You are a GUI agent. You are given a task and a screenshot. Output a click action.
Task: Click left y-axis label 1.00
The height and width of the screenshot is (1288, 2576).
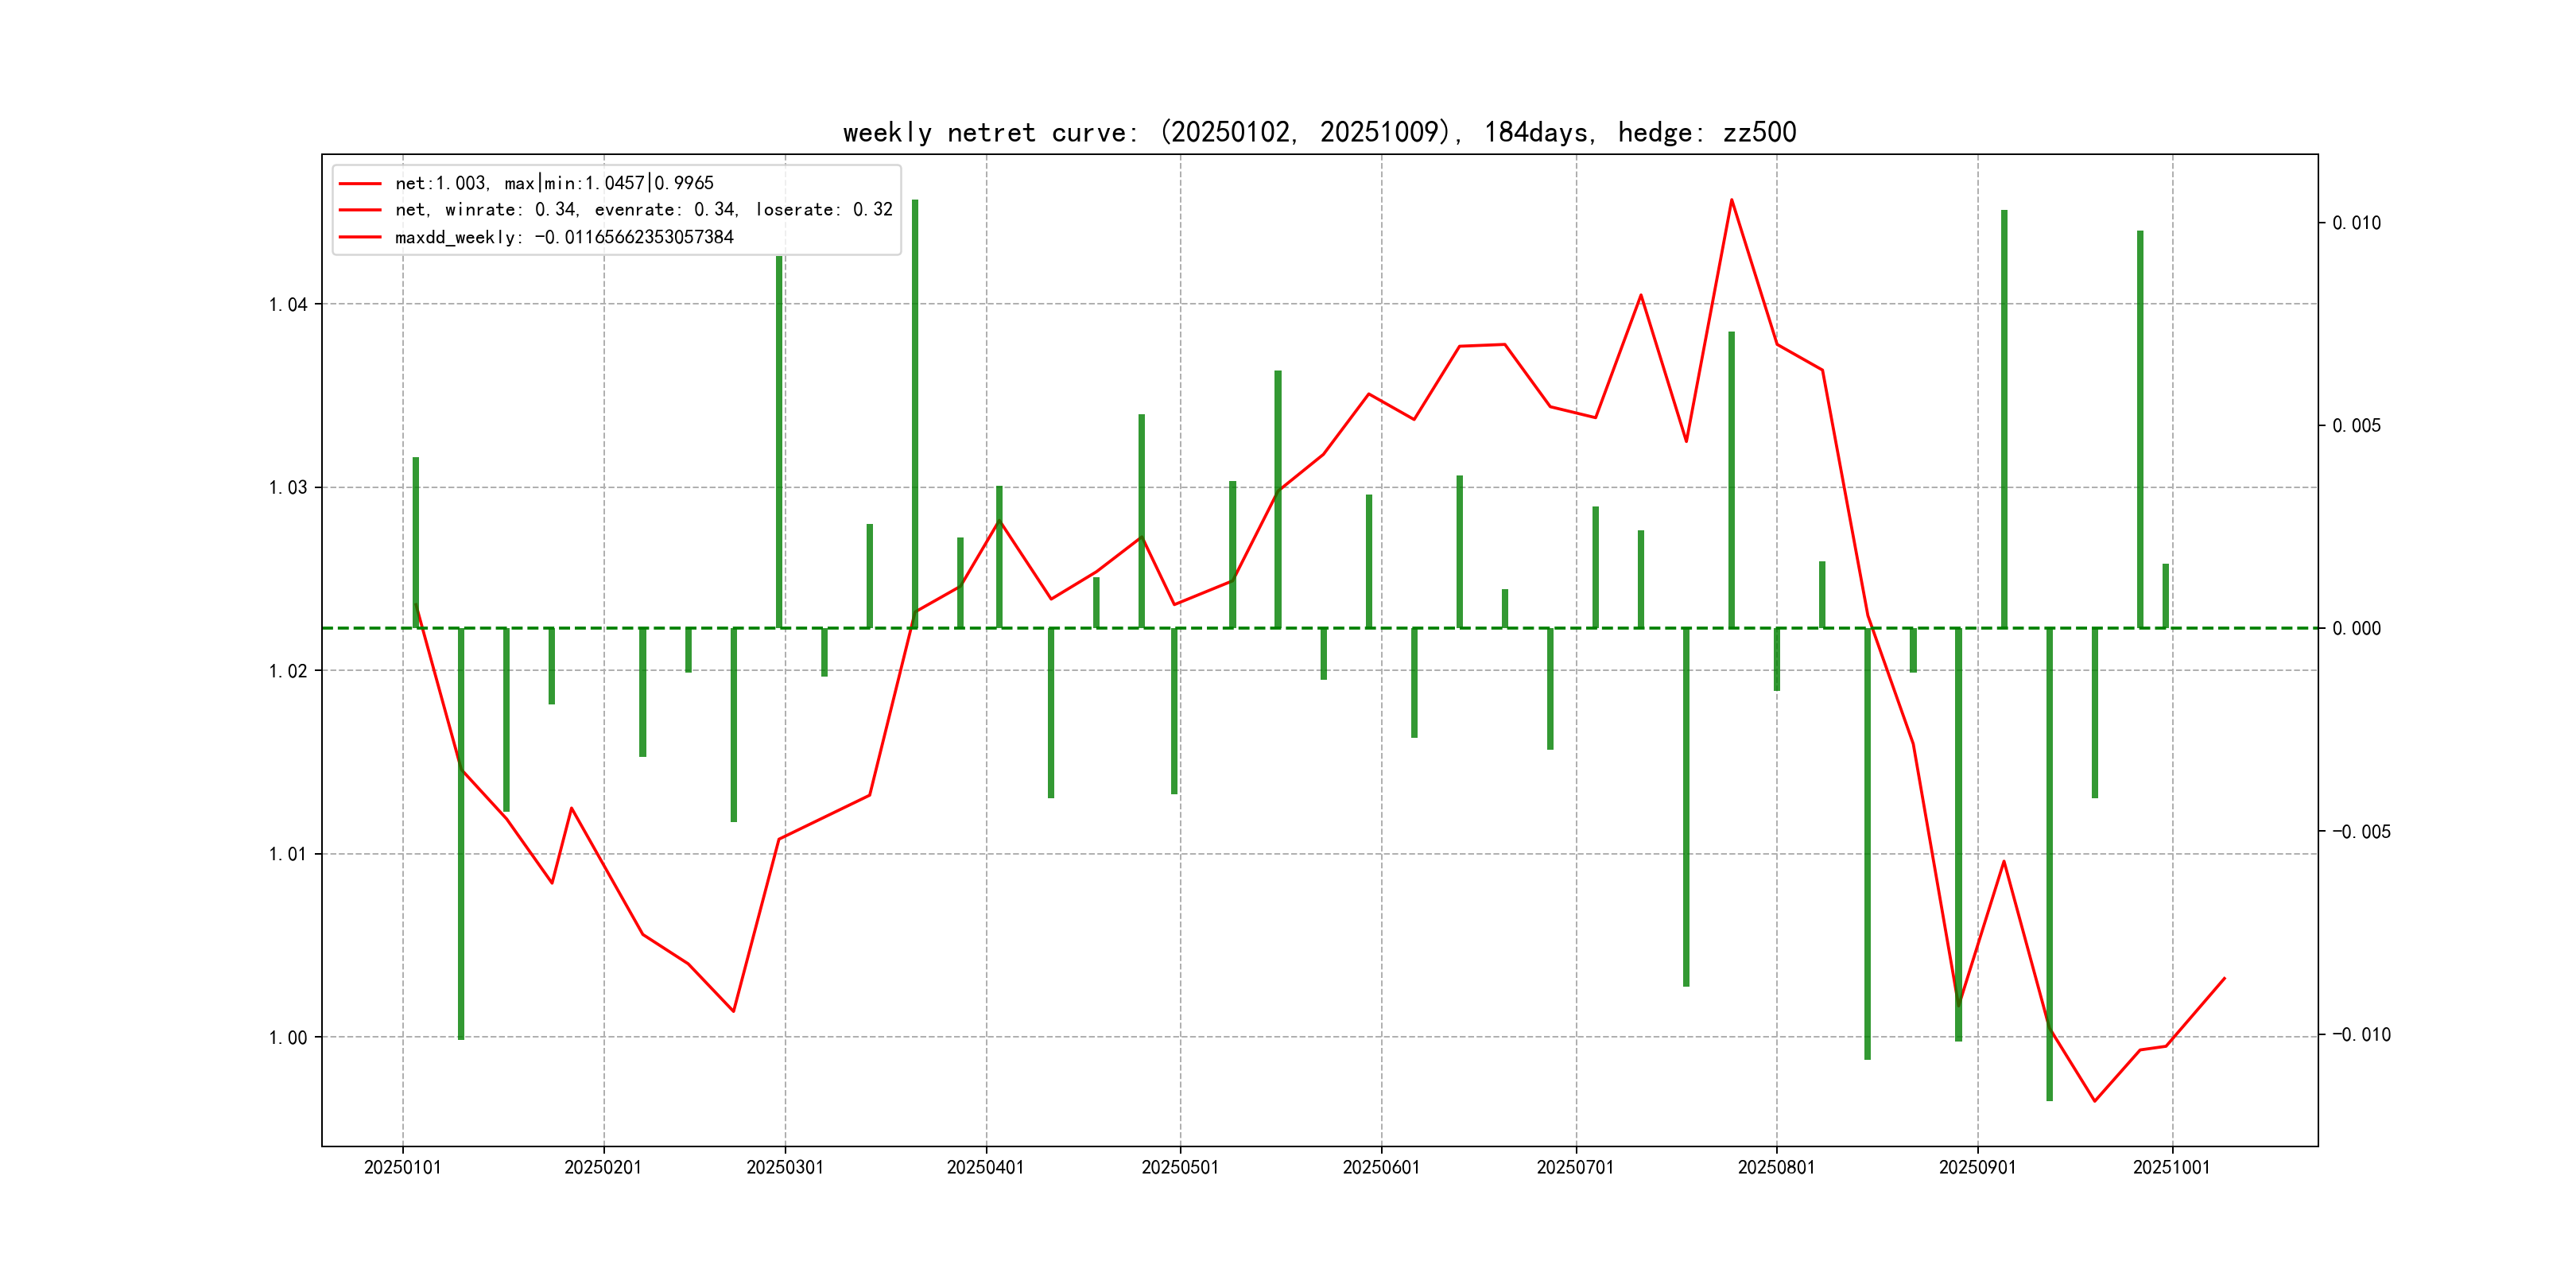coord(288,1038)
